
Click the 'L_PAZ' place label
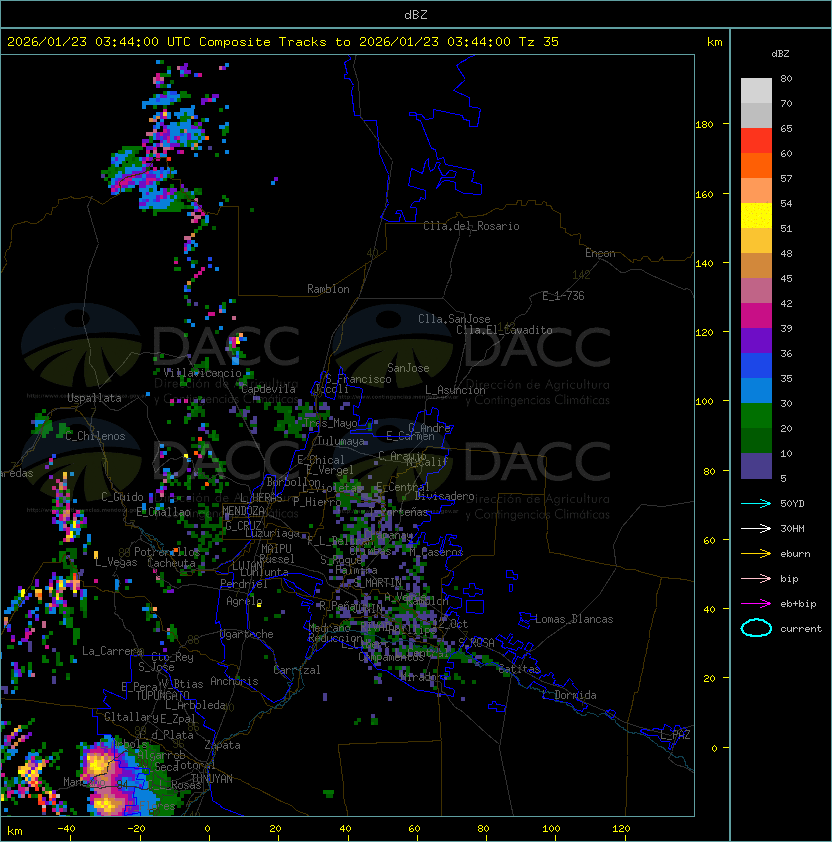tap(675, 735)
